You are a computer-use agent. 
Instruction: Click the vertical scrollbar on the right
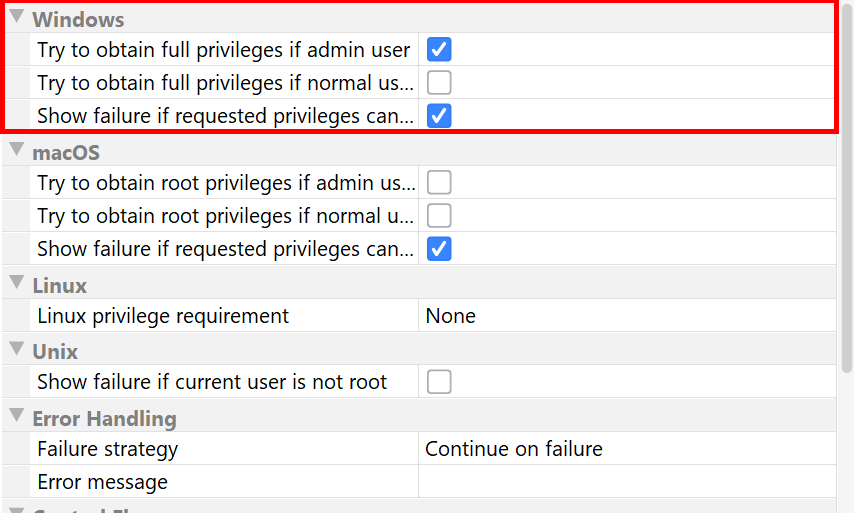pyautogui.click(x=847, y=250)
